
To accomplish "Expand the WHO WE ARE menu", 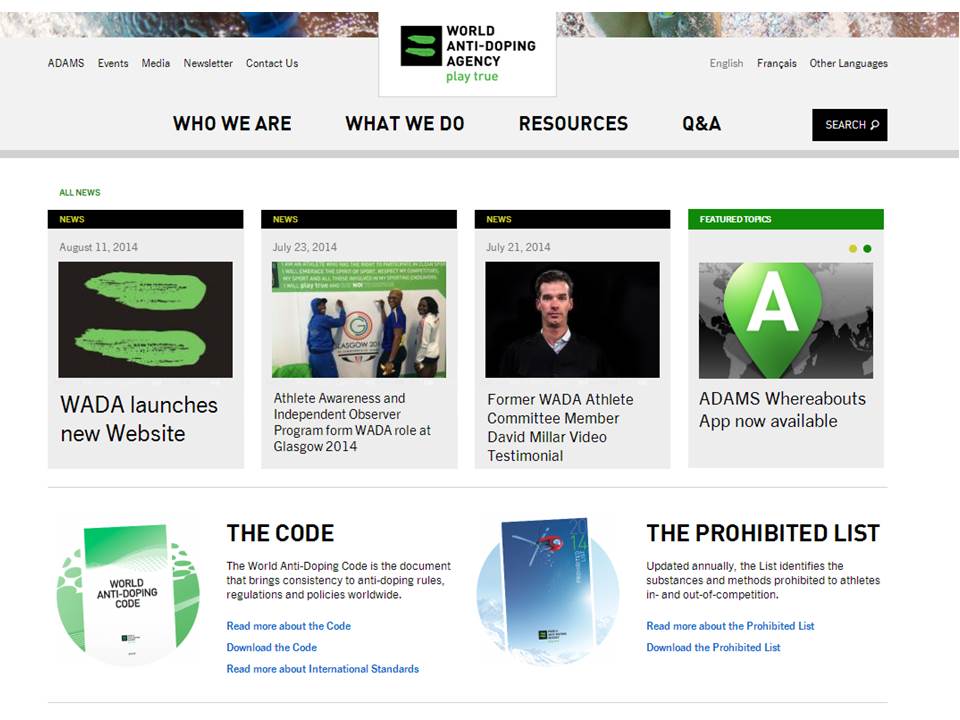I will [x=232, y=123].
